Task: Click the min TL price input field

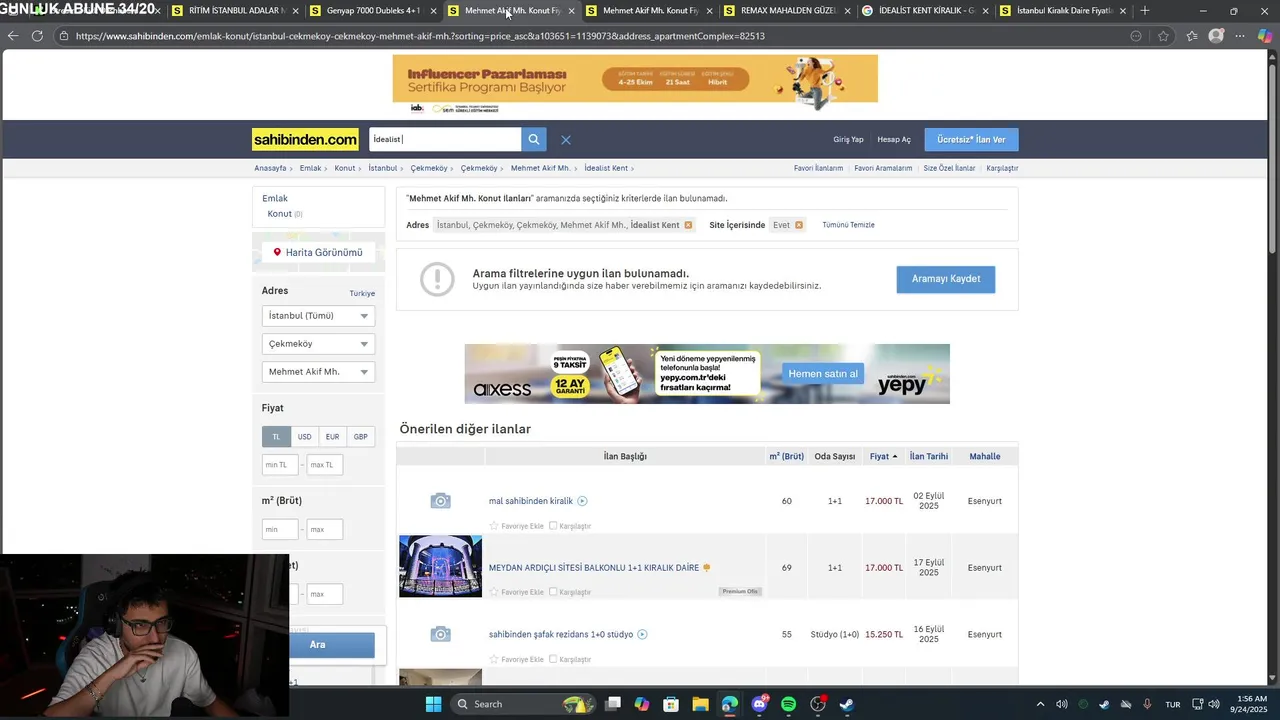Action: 280,465
